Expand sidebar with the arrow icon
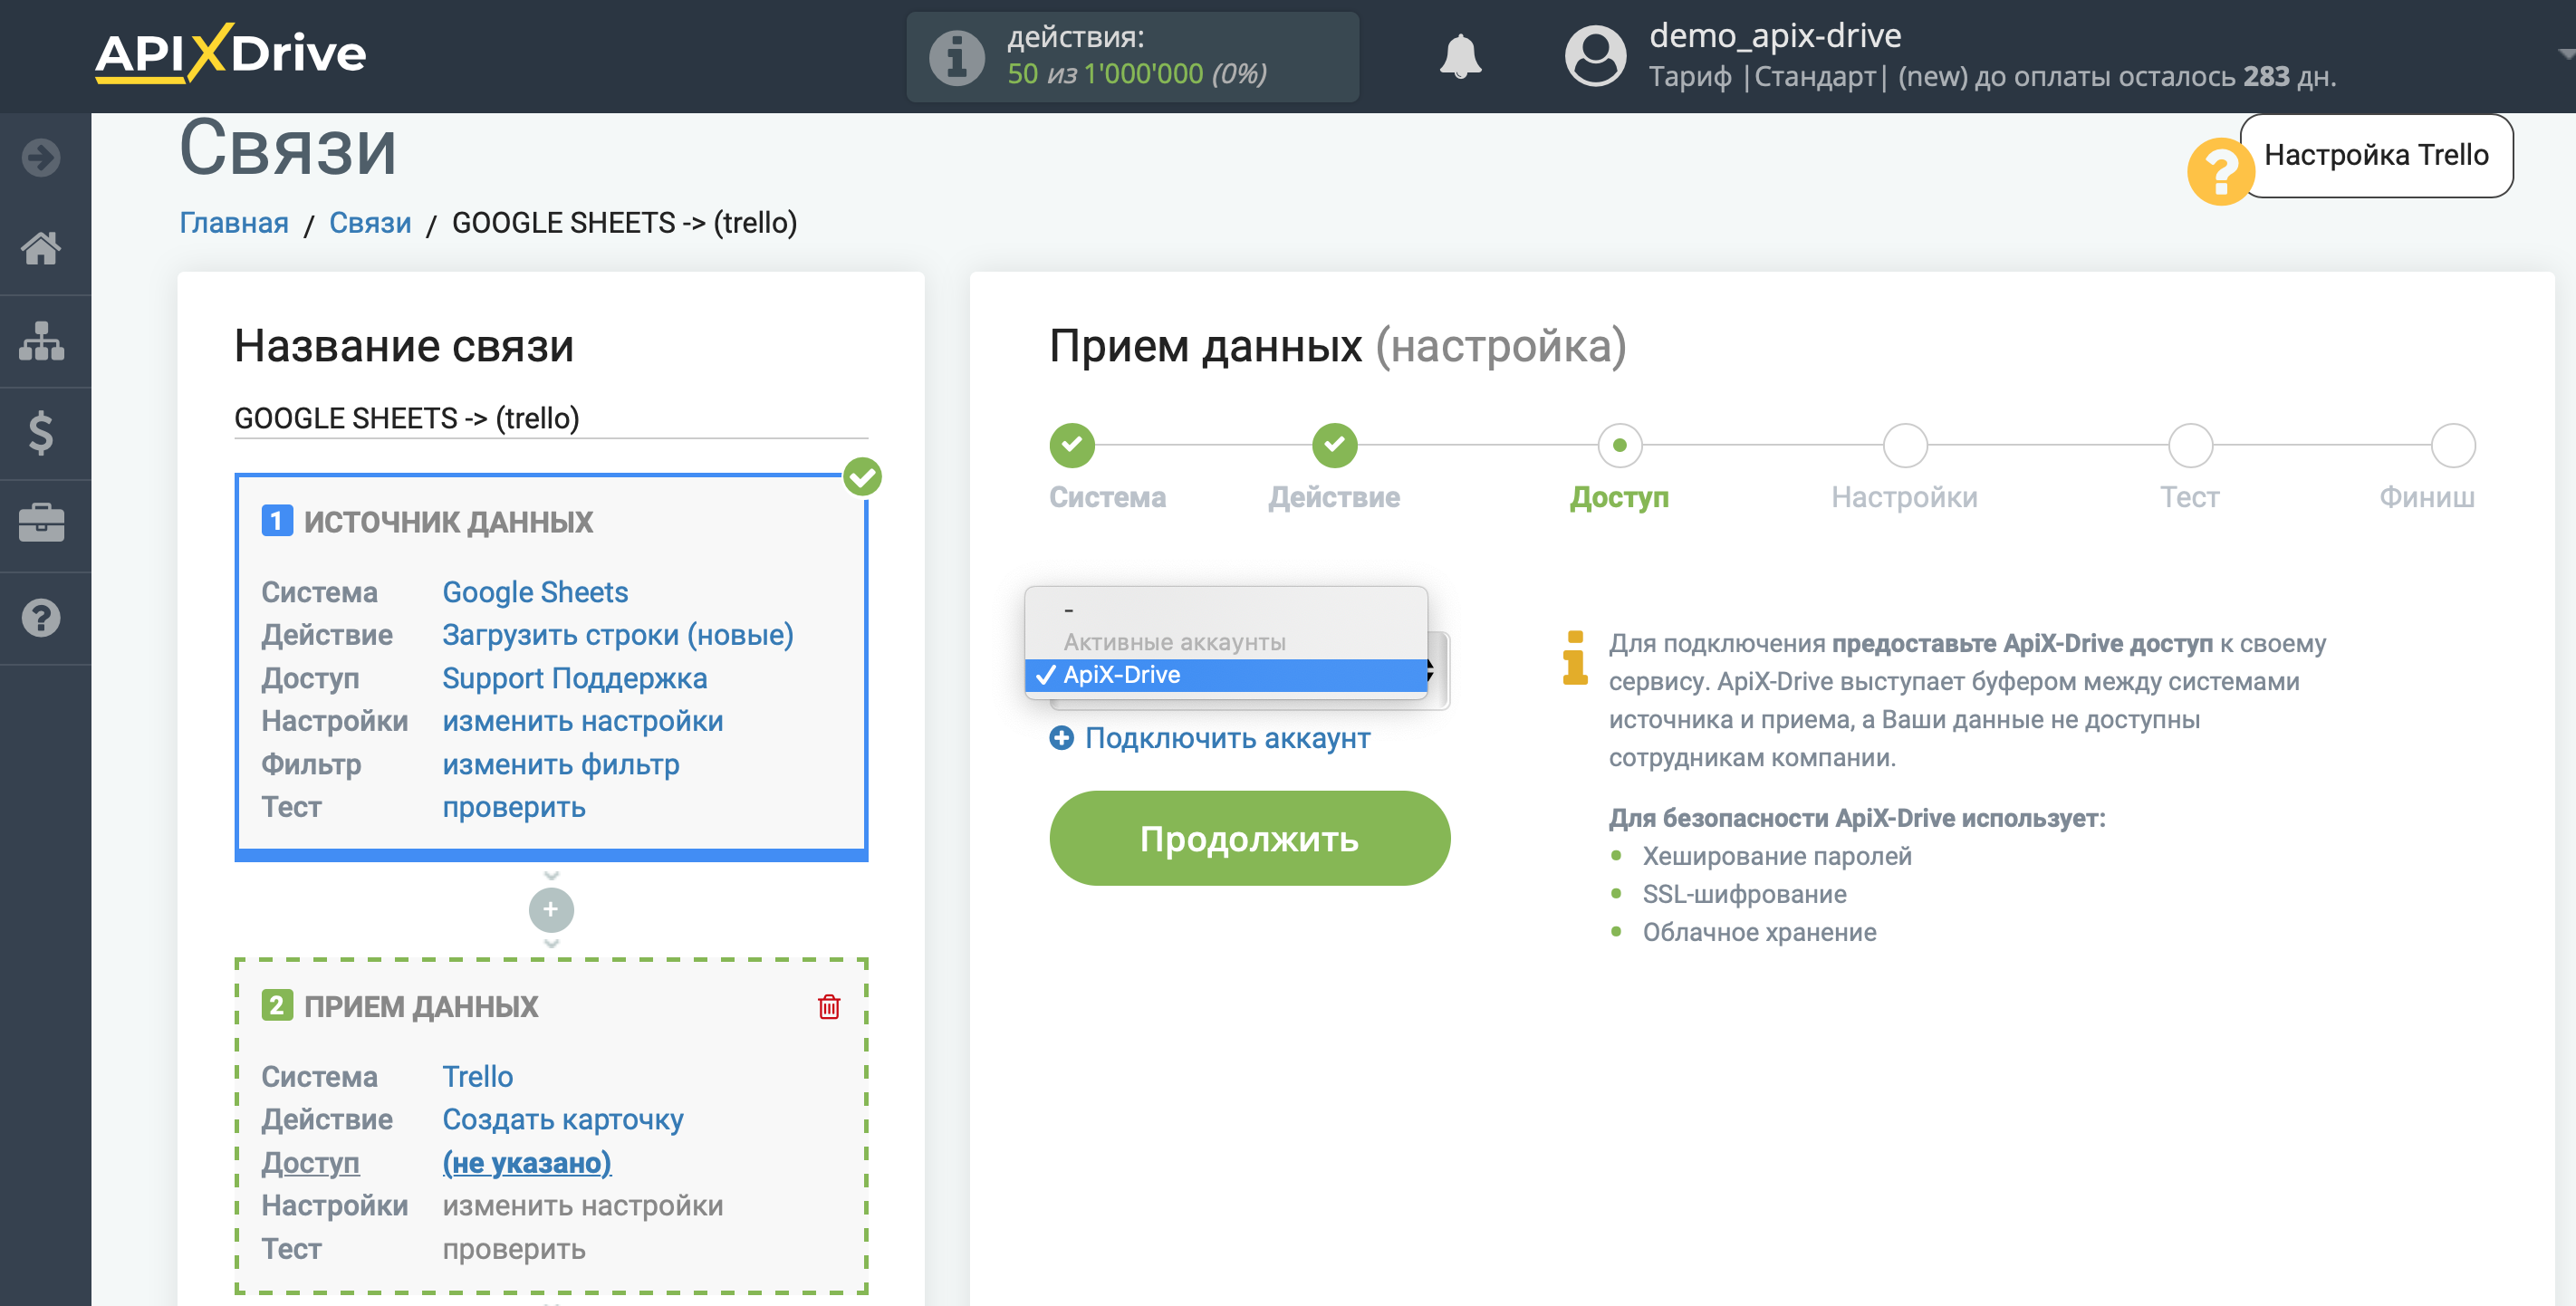Screen dimensions: 2576x1306 coord(41,157)
